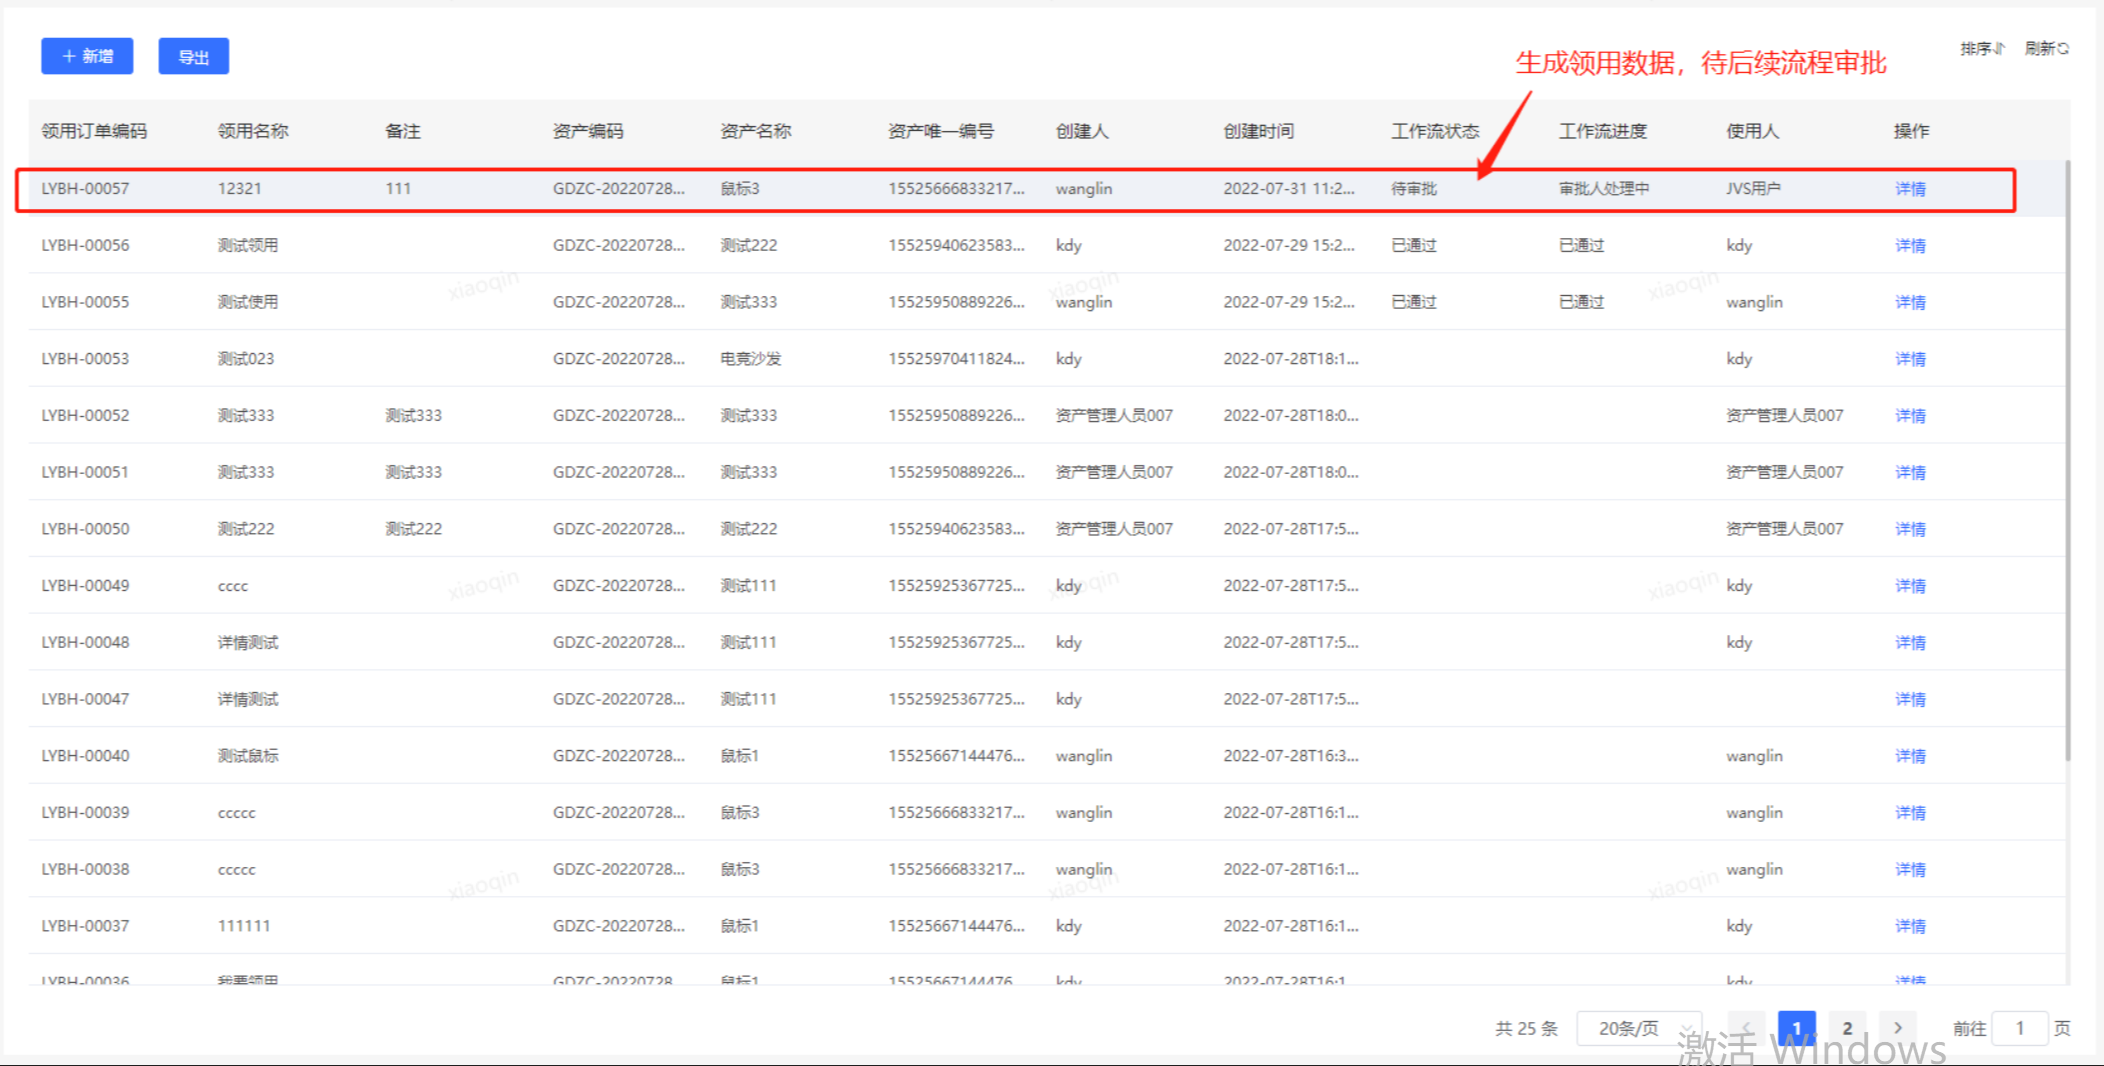
Task: Click the 12321 name cell
Action: tap(240, 189)
